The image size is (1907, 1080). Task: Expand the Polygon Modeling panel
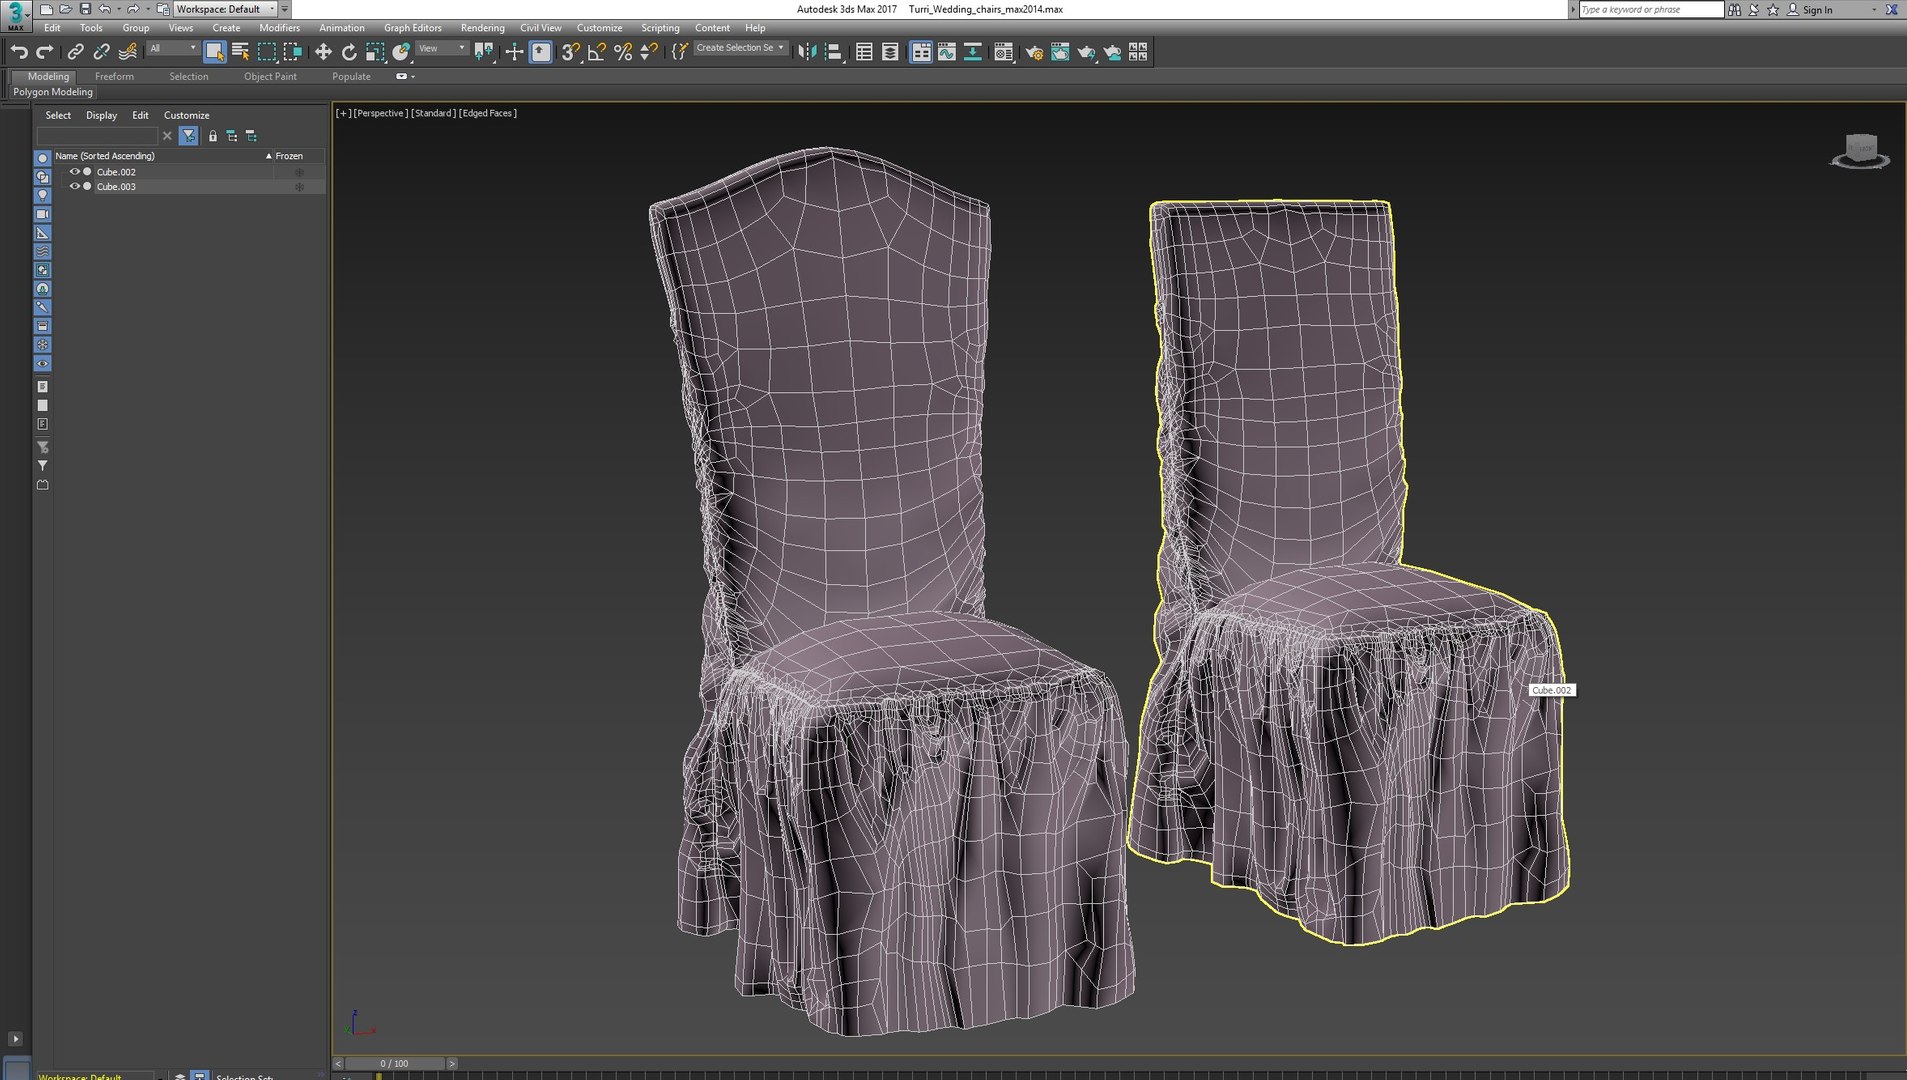[x=53, y=92]
